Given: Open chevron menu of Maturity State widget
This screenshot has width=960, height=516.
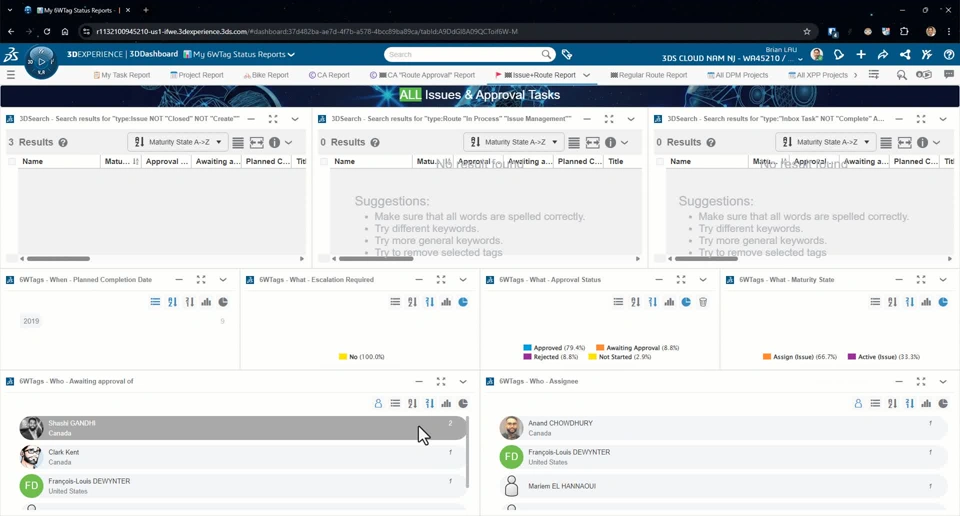Looking at the screenshot, I should click(943, 280).
